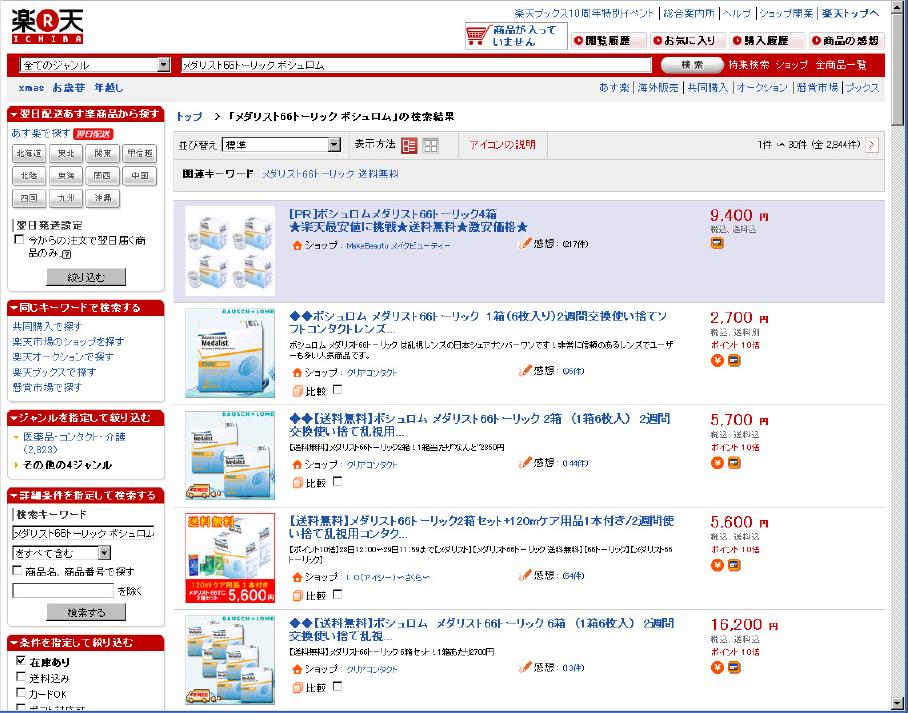Open あす楽 navigation link
The height and width of the screenshot is (713, 908).
click(614, 88)
